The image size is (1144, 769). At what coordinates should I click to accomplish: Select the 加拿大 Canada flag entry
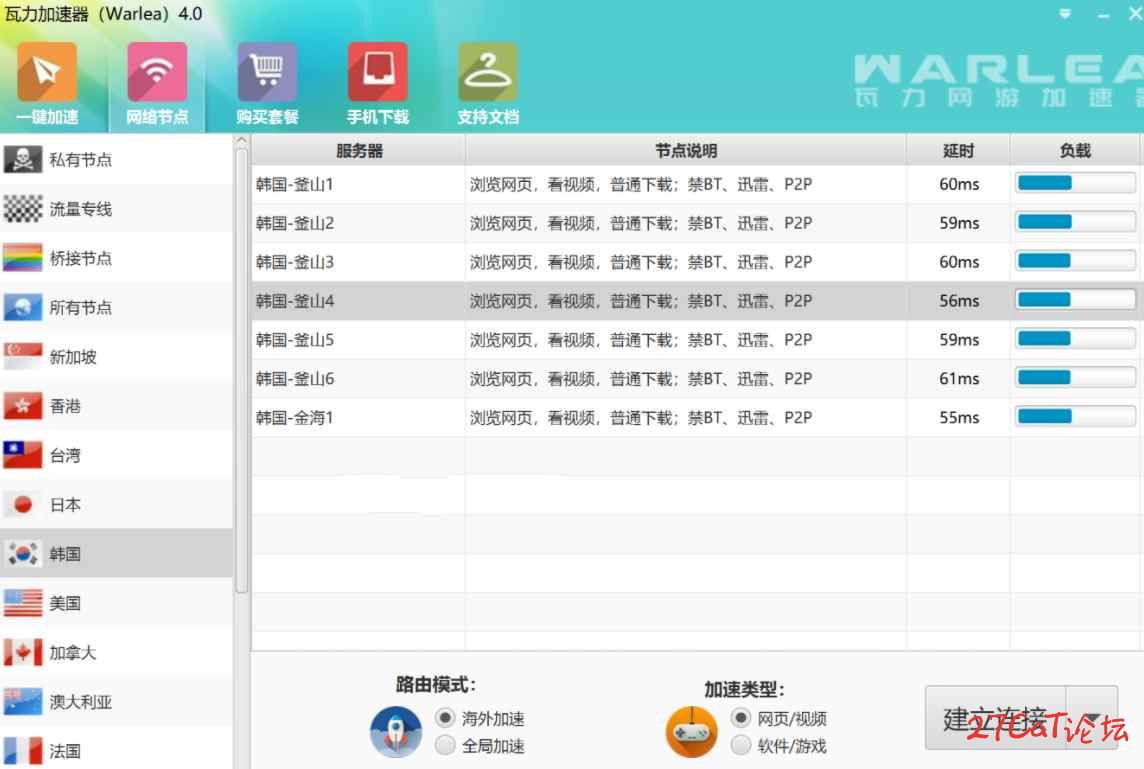[117, 652]
